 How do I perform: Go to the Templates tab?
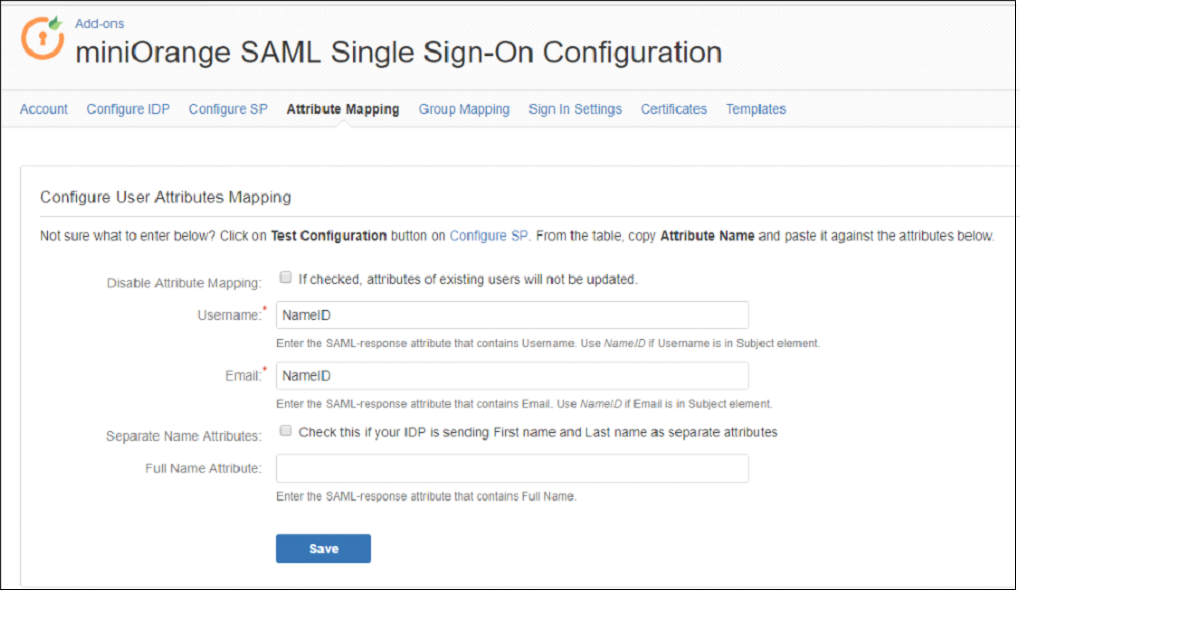(755, 109)
